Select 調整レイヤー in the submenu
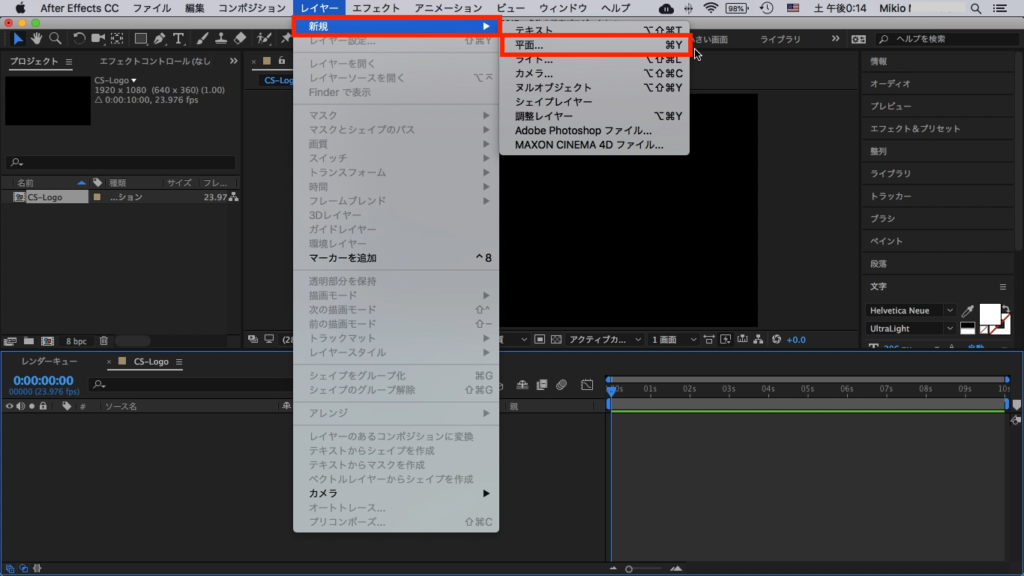Viewport: 1024px width, 576px height. click(594, 116)
